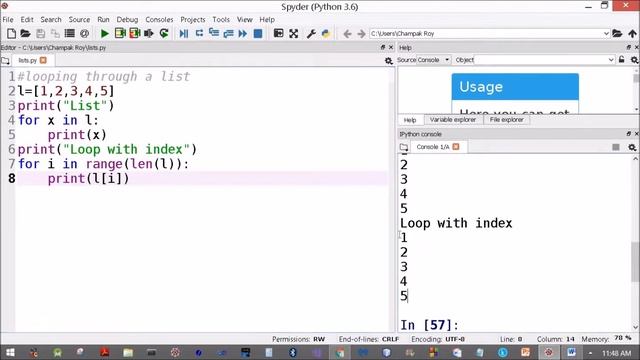Open Preferences with wrench icon

(x=311, y=33)
